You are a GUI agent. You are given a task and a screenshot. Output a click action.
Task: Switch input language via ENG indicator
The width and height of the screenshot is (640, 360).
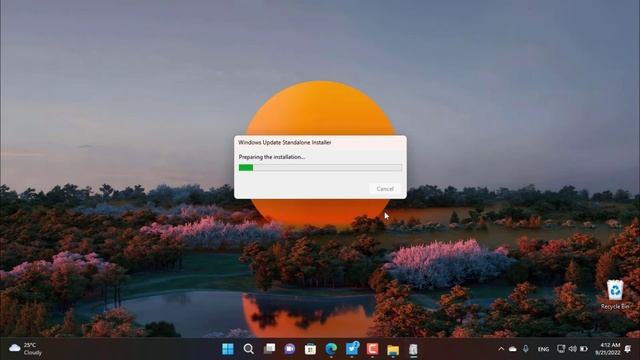click(543, 349)
